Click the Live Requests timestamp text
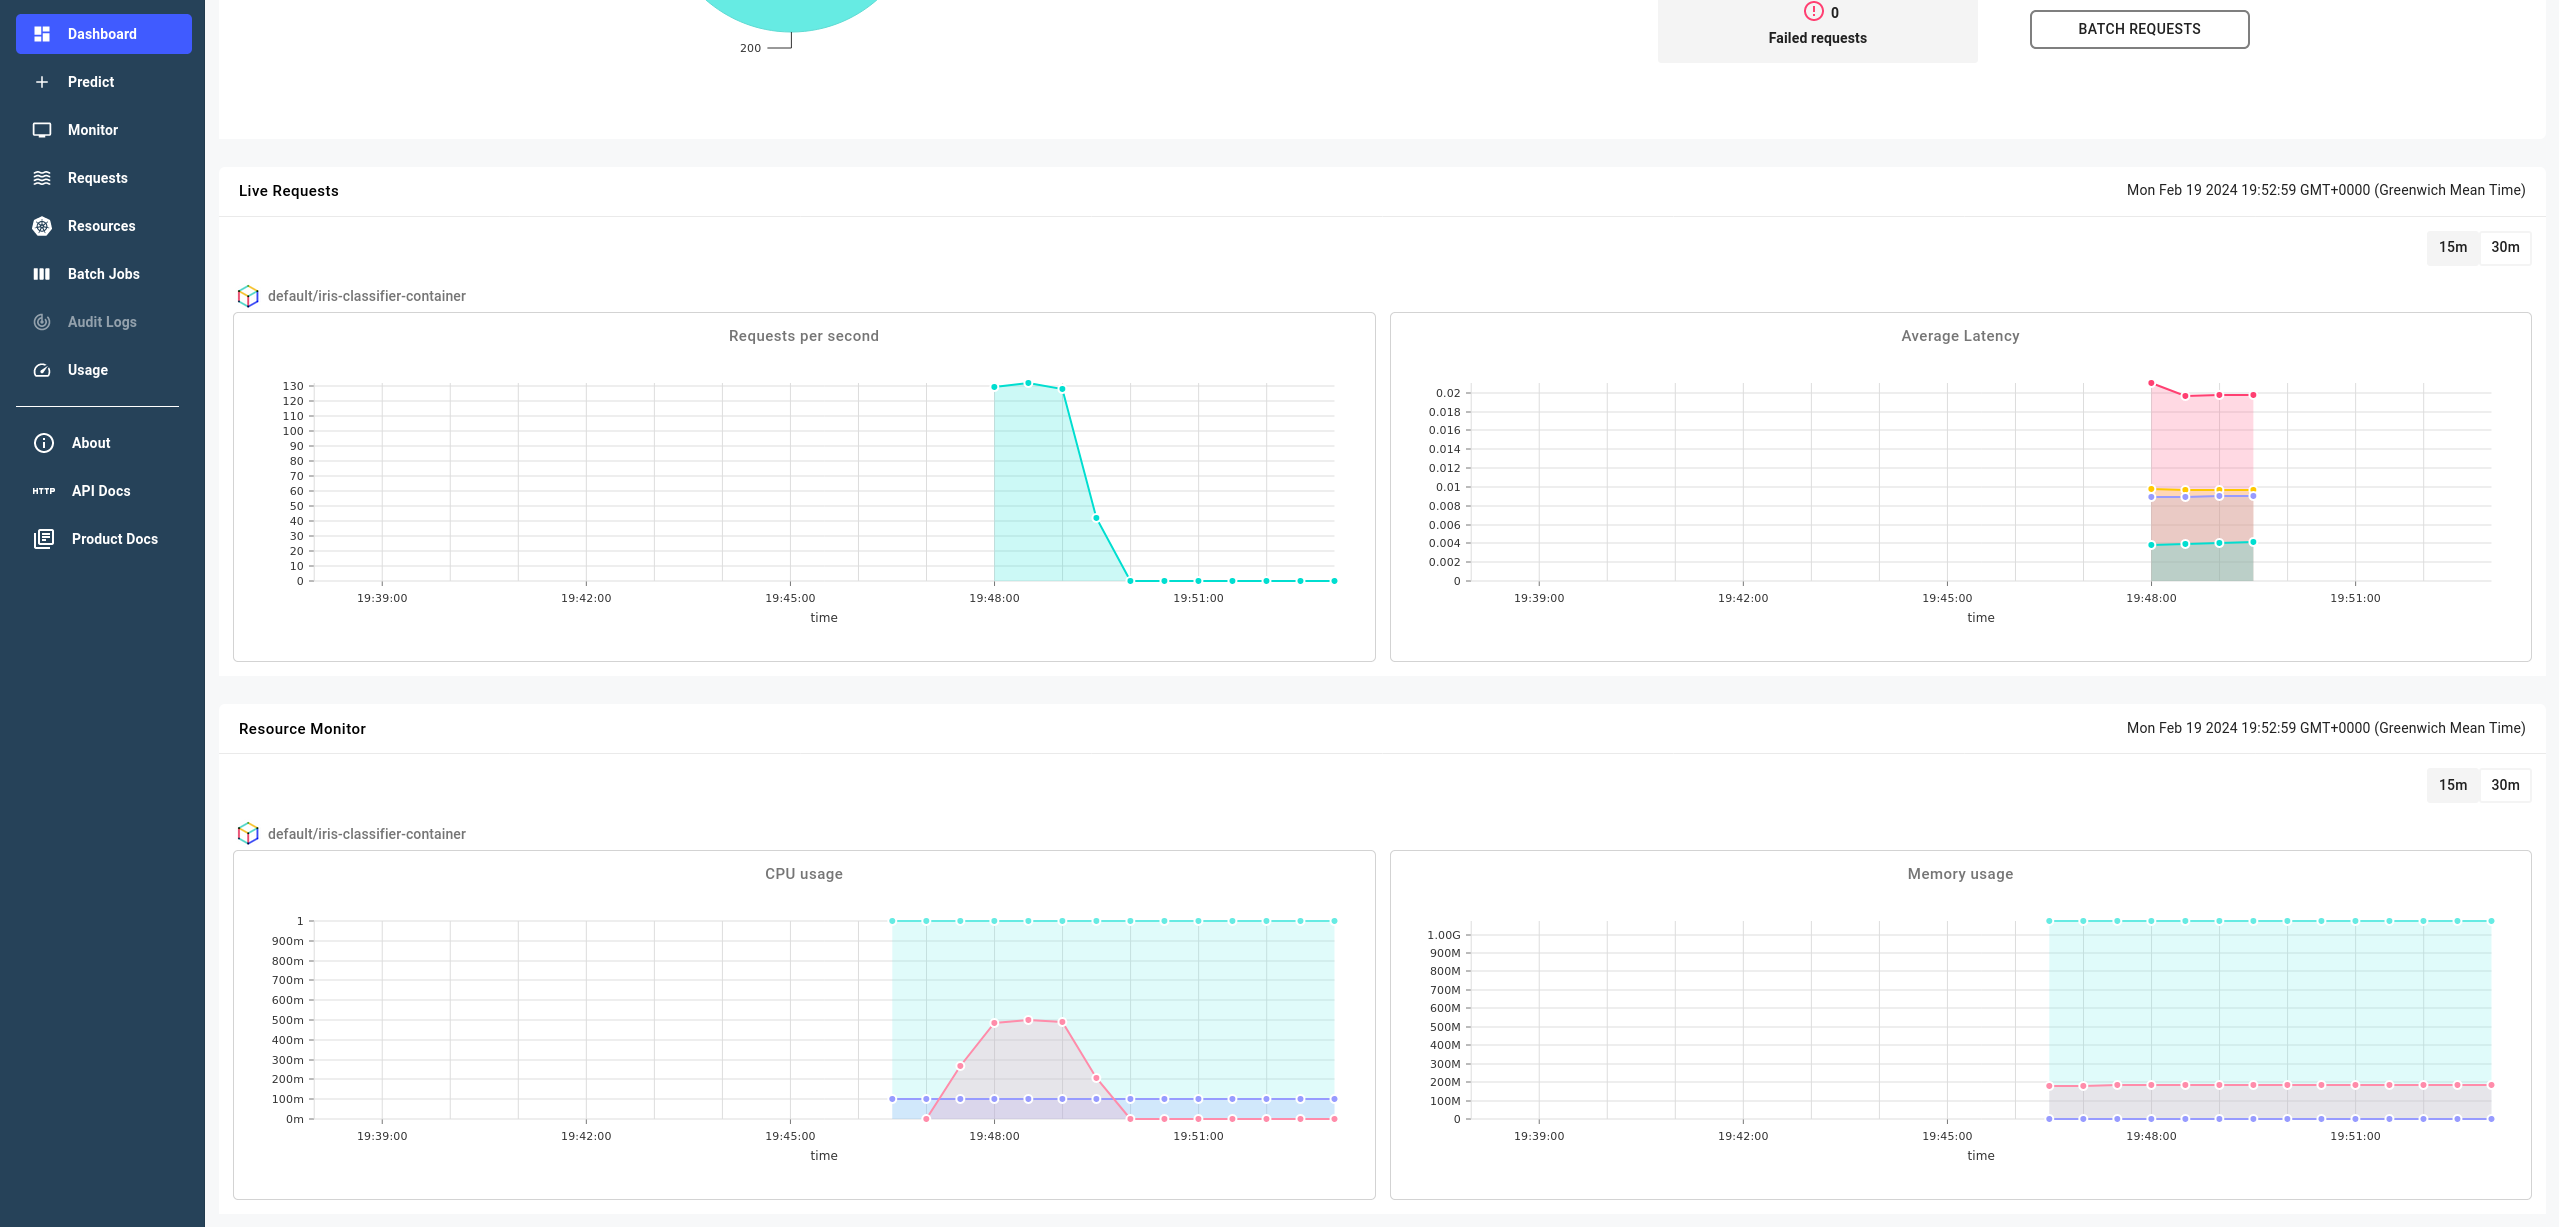Viewport: 2559px width, 1227px height. 2325,190
